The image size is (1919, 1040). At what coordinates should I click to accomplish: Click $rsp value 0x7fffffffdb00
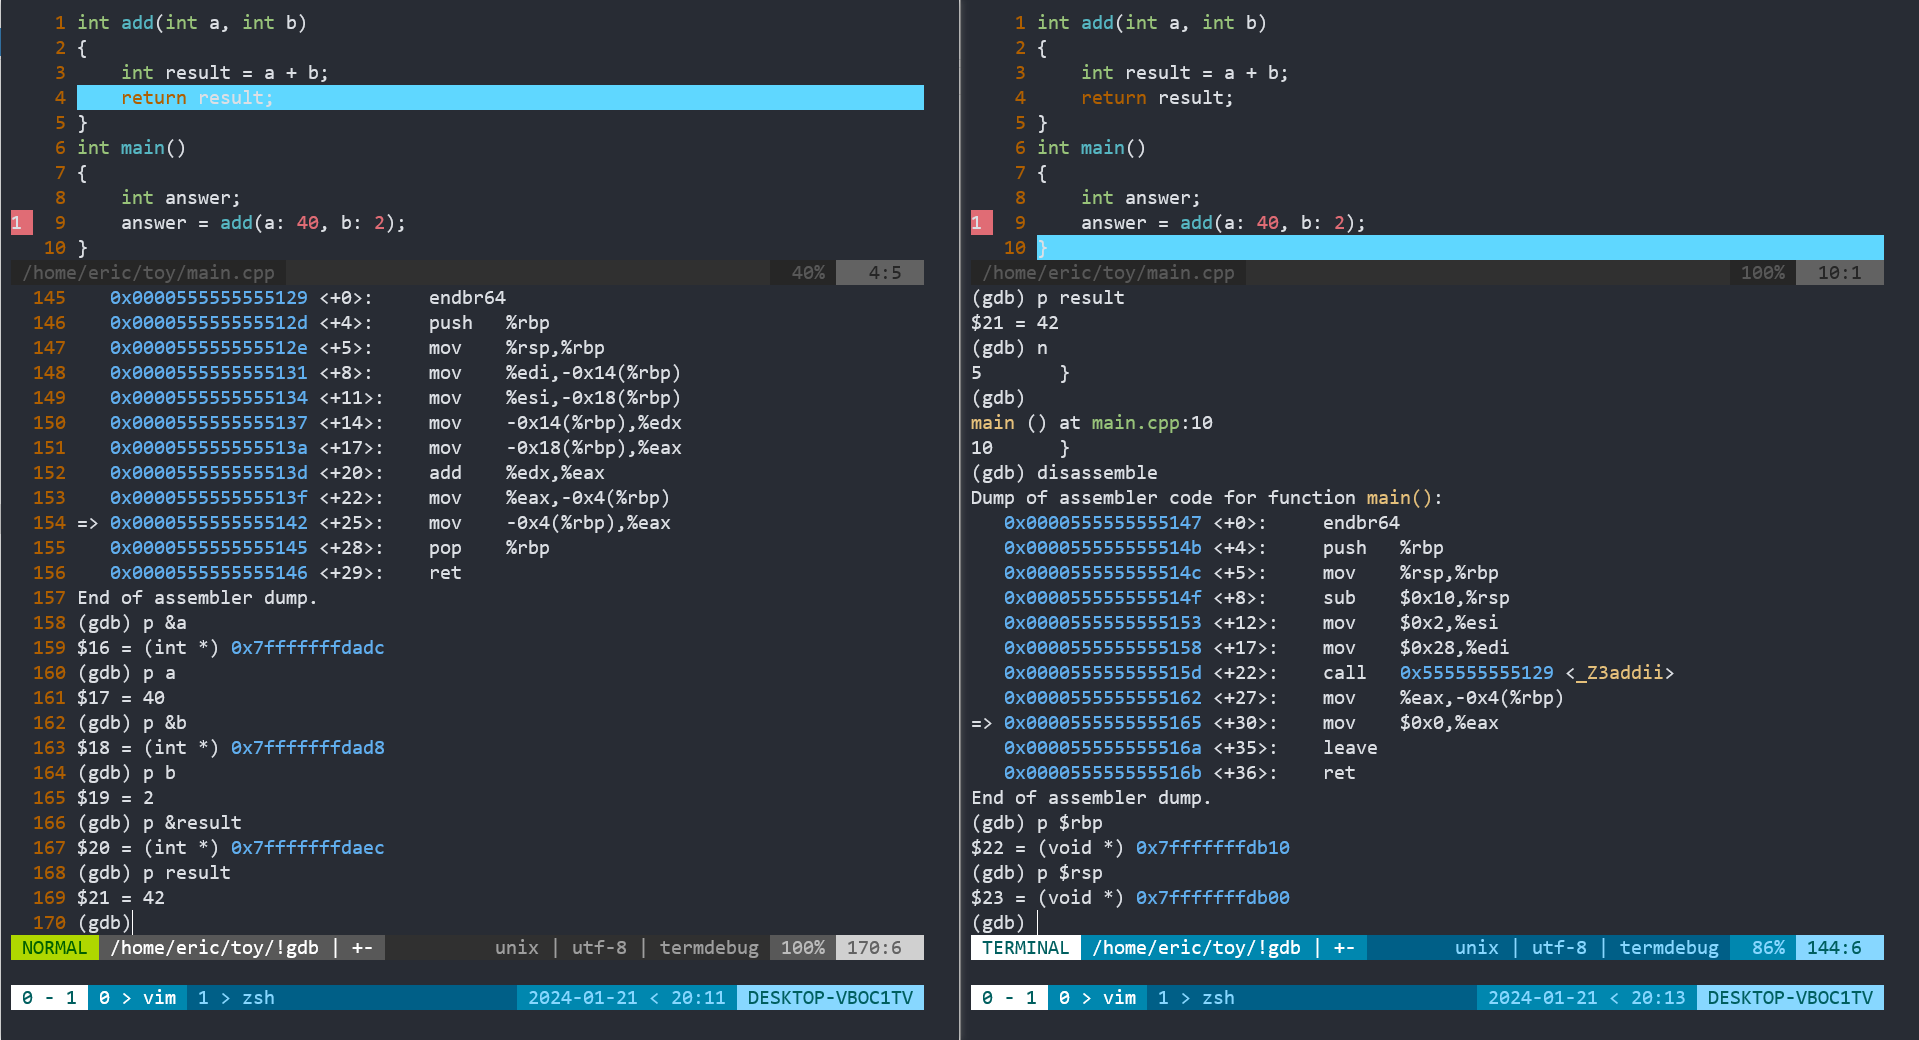click(1213, 898)
